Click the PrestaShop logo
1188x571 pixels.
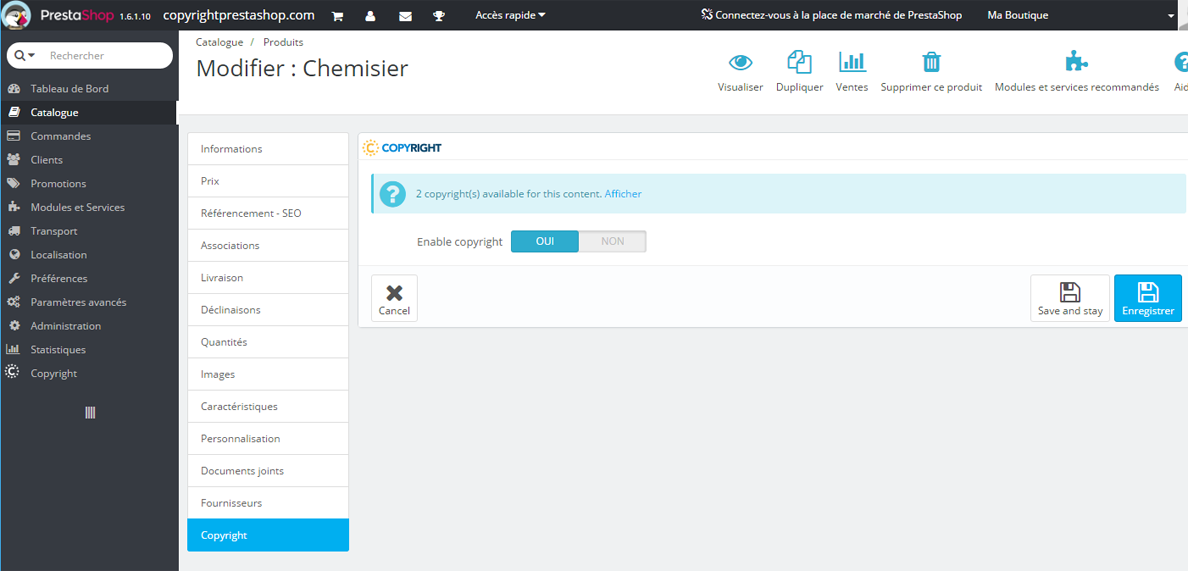click(60, 14)
